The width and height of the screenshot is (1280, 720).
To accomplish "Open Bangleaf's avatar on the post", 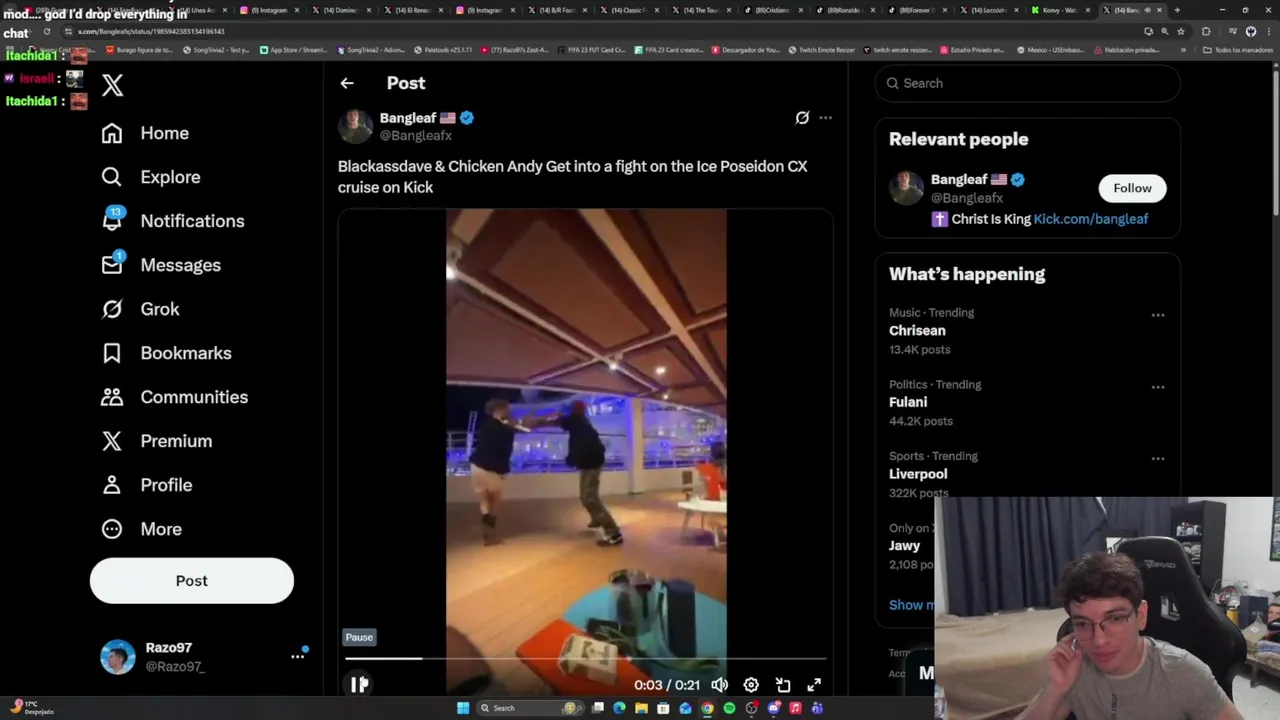I will click(x=355, y=126).
